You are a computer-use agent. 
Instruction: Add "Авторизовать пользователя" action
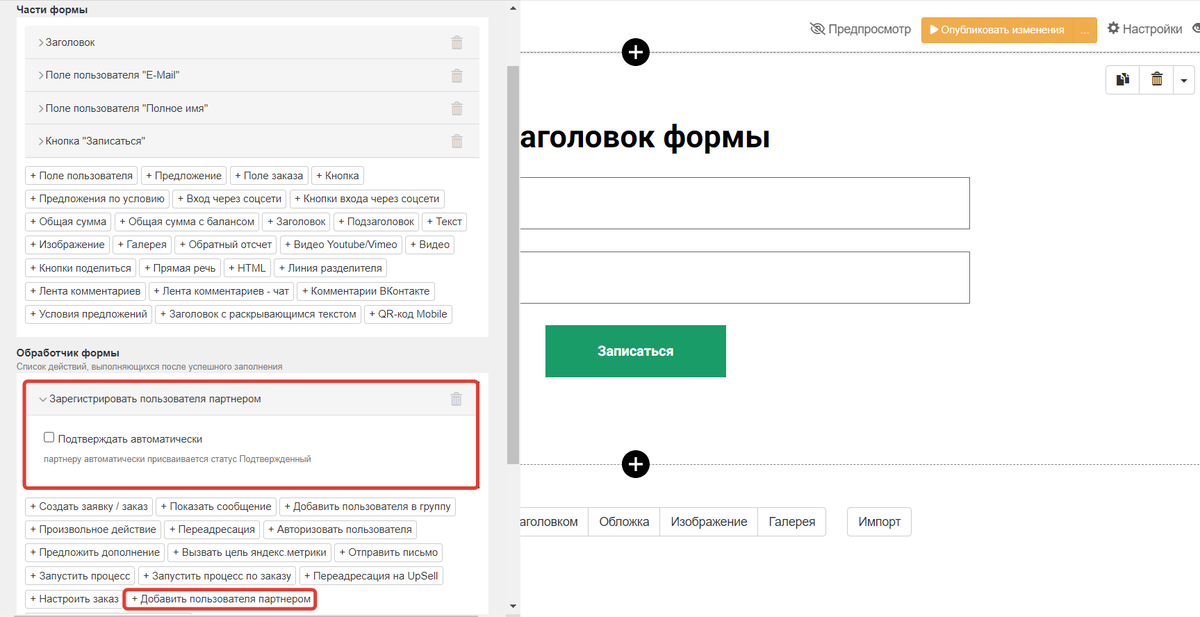pyautogui.click(x=340, y=529)
